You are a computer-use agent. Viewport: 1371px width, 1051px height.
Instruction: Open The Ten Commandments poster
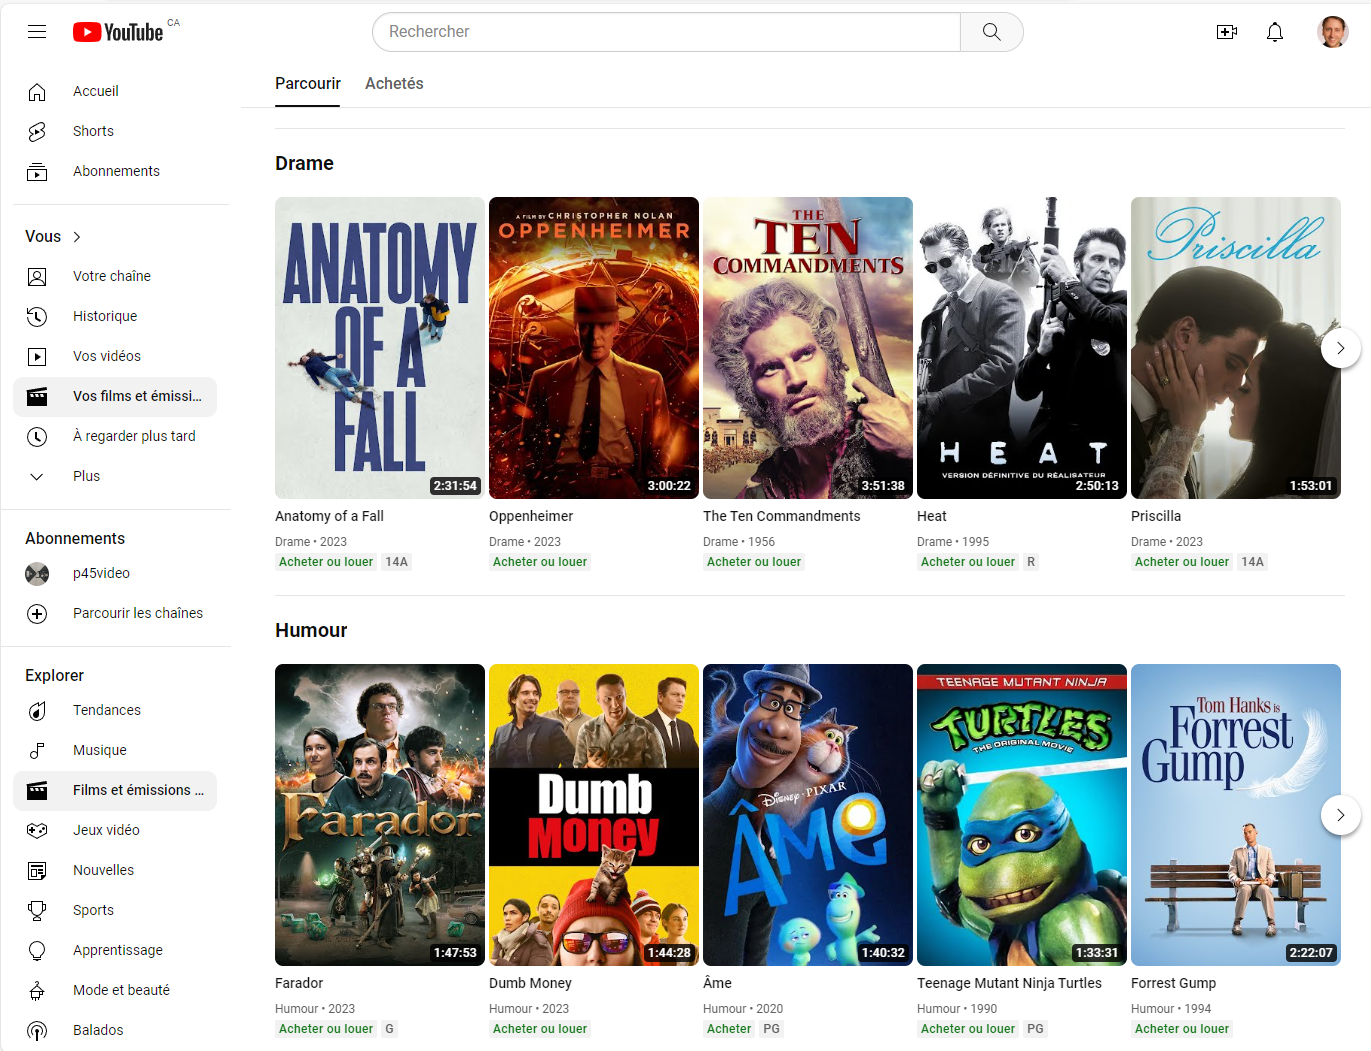[x=808, y=348]
